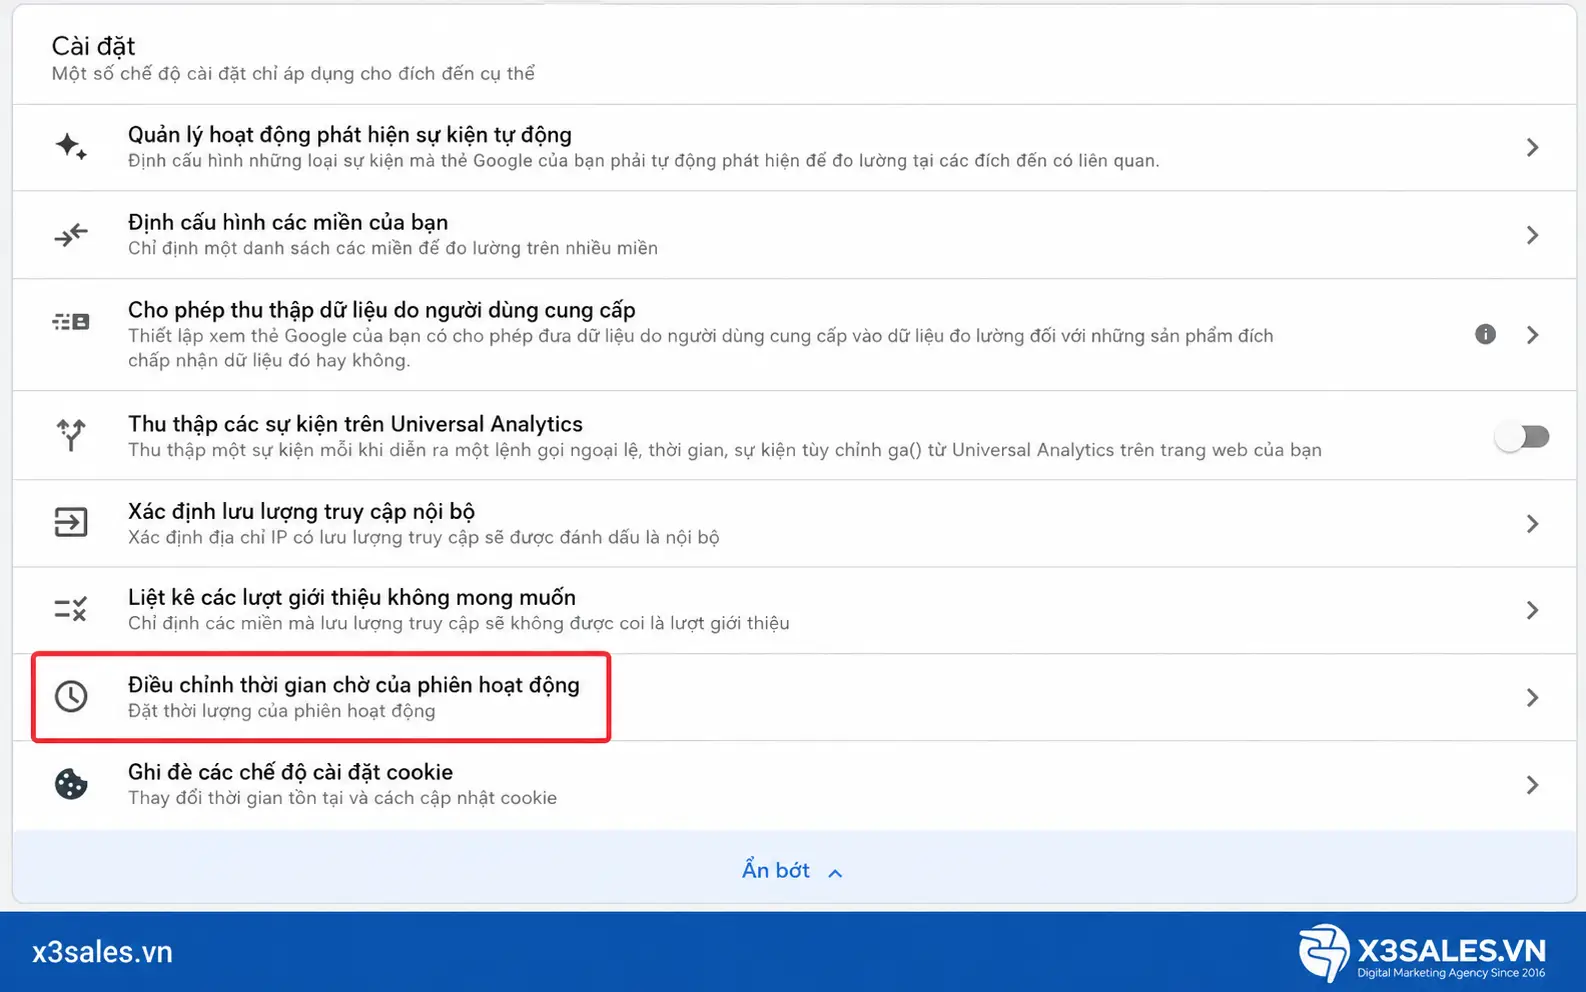Viewport: 1586px width, 992px height.
Task: Toggle the Universal Analytics event collection switch
Action: pyautogui.click(x=1522, y=436)
